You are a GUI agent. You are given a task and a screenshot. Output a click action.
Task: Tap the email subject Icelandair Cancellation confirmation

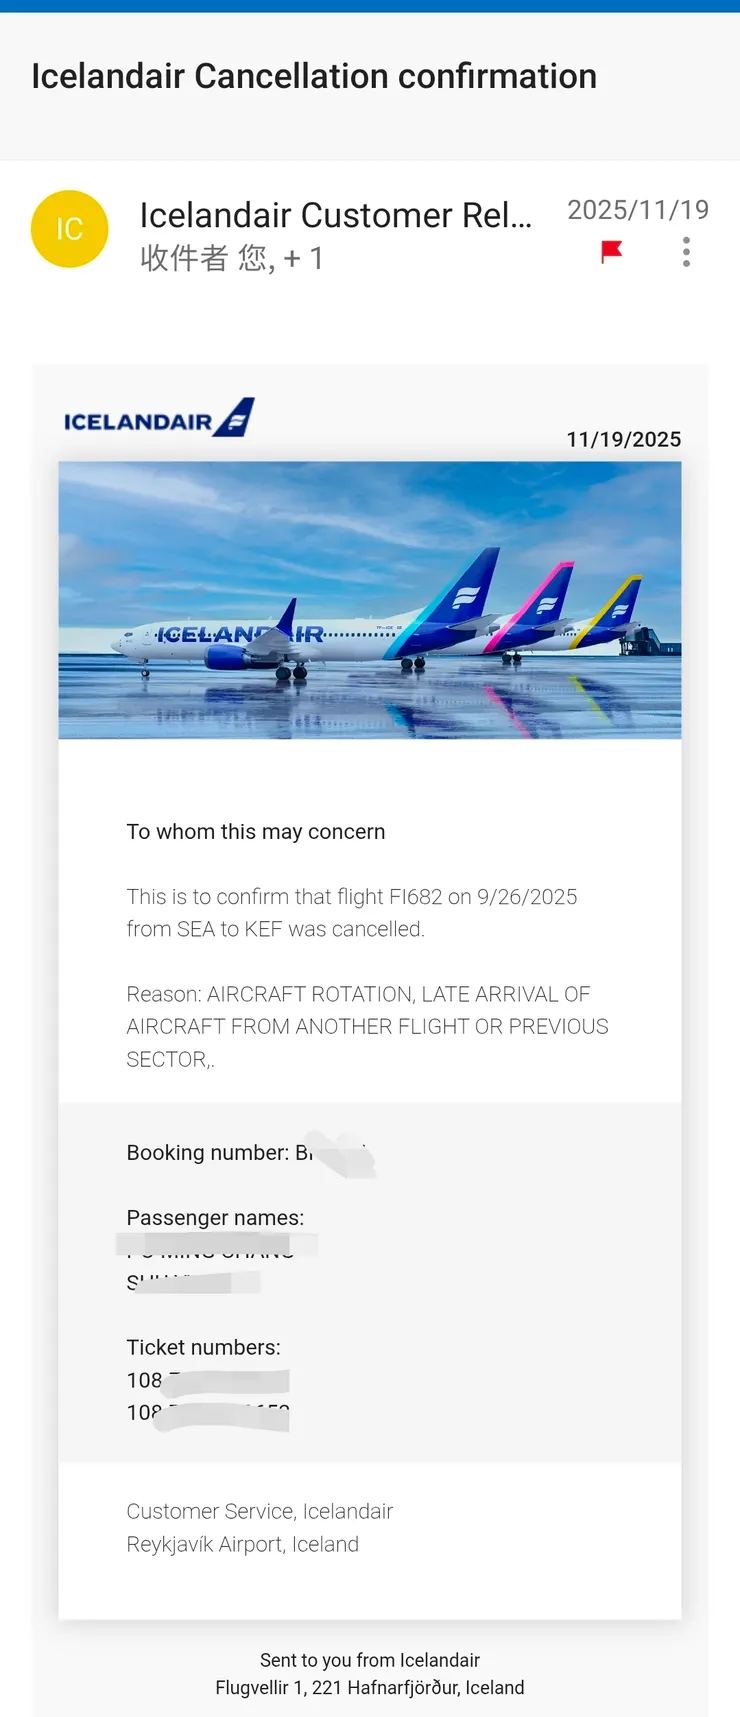click(314, 77)
